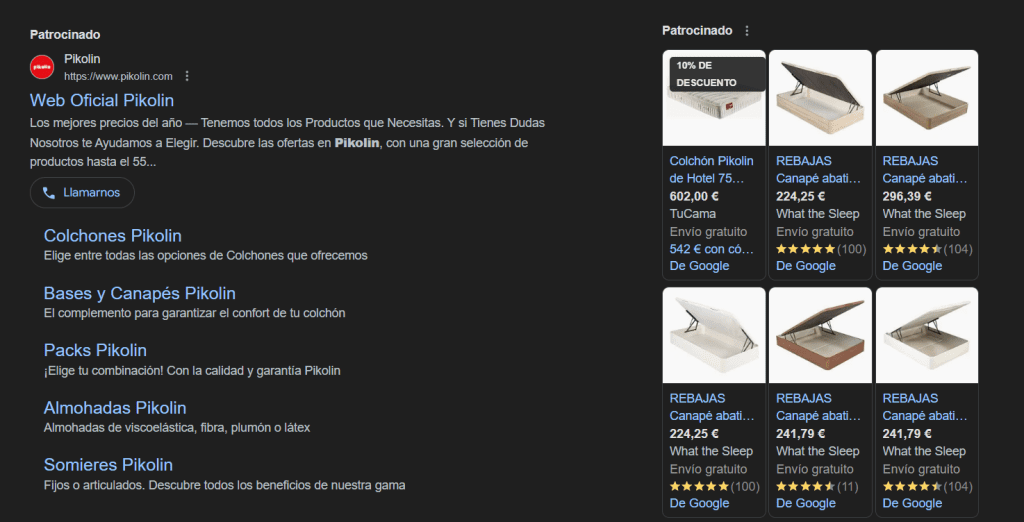
Task: Click the brown canapé product thumbnail
Action: (x=820, y=335)
